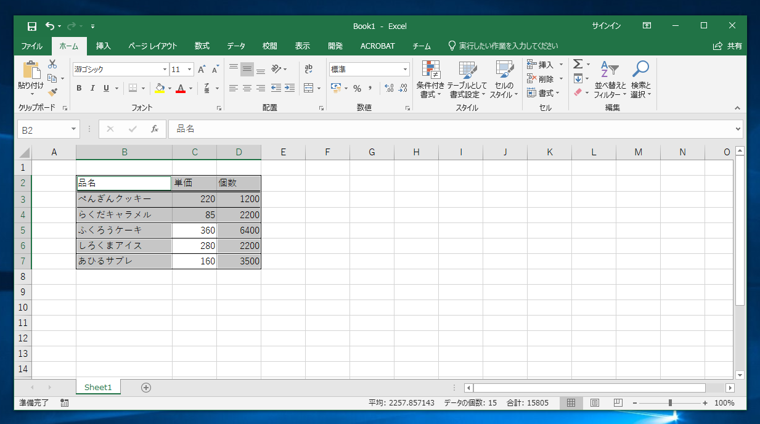Apply the red font color

[x=181, y=88]
